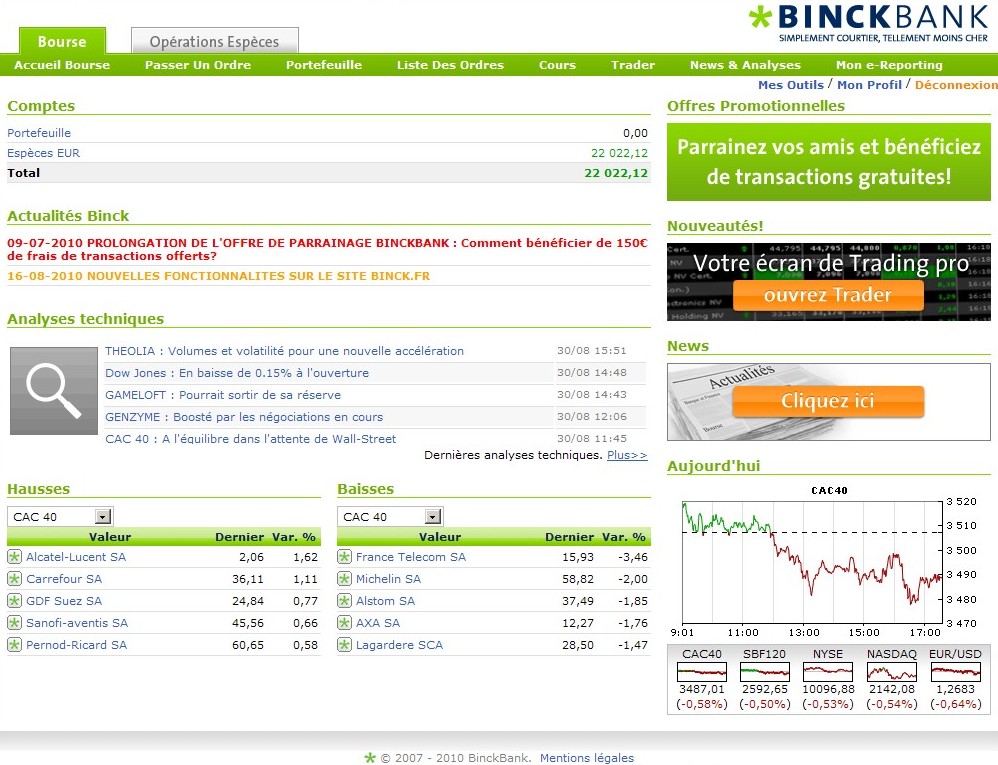Open the CAC40 mini chart thumbnail
The image size is (998, 765).
tap(702, 672)
